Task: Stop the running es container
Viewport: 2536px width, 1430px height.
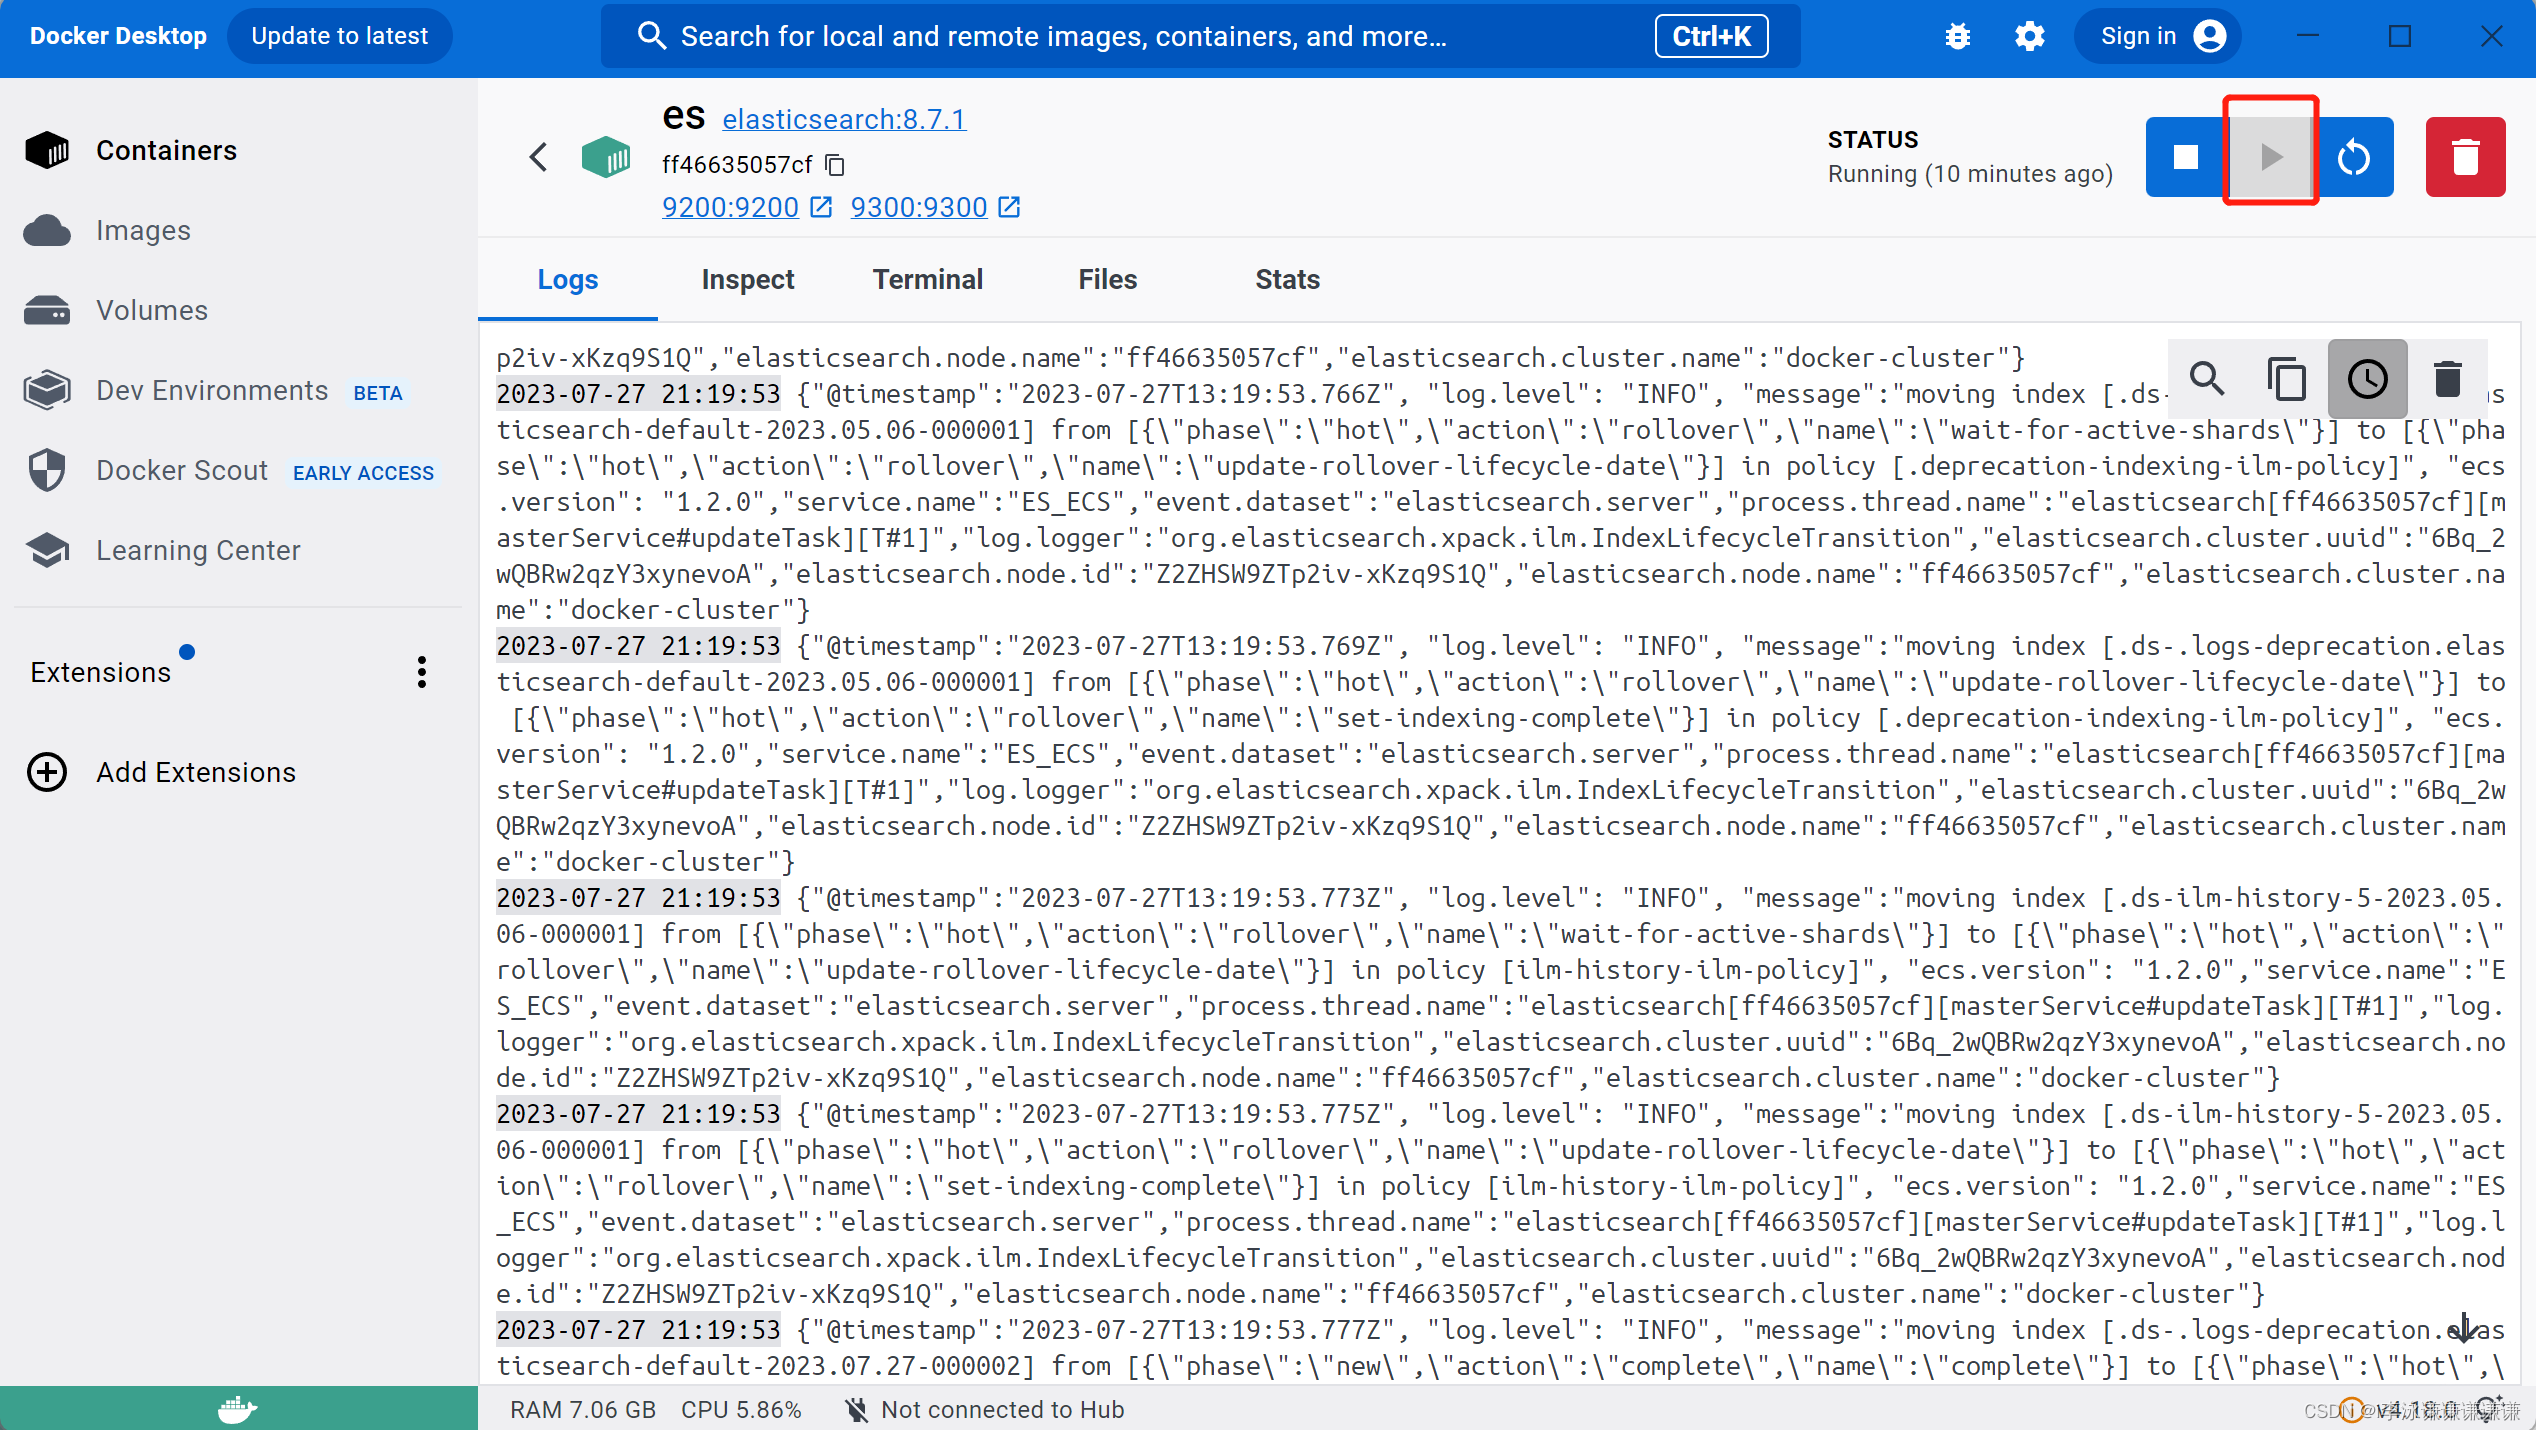Action: (x=2184, y=156)
